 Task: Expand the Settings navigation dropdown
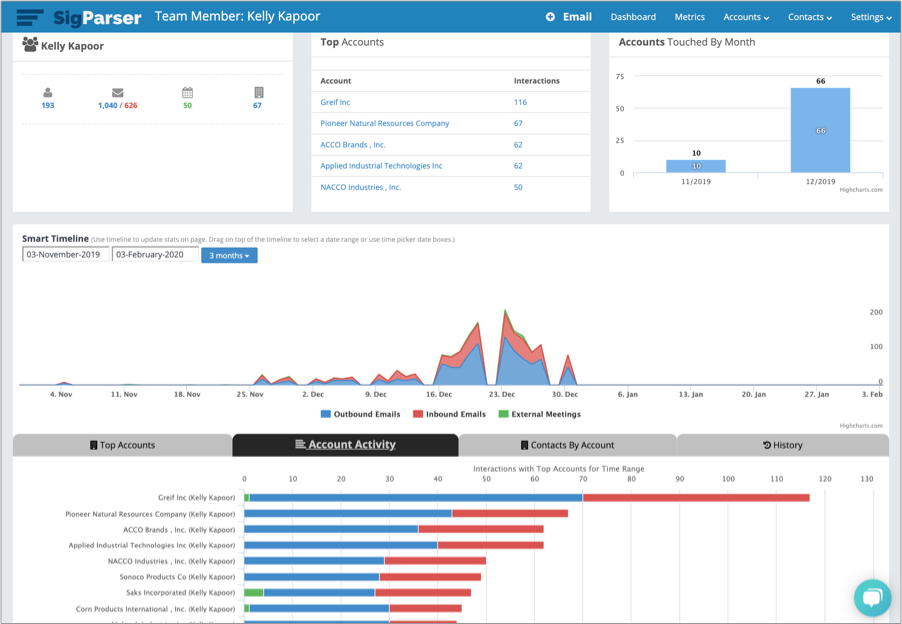click(x=871, y=17)
